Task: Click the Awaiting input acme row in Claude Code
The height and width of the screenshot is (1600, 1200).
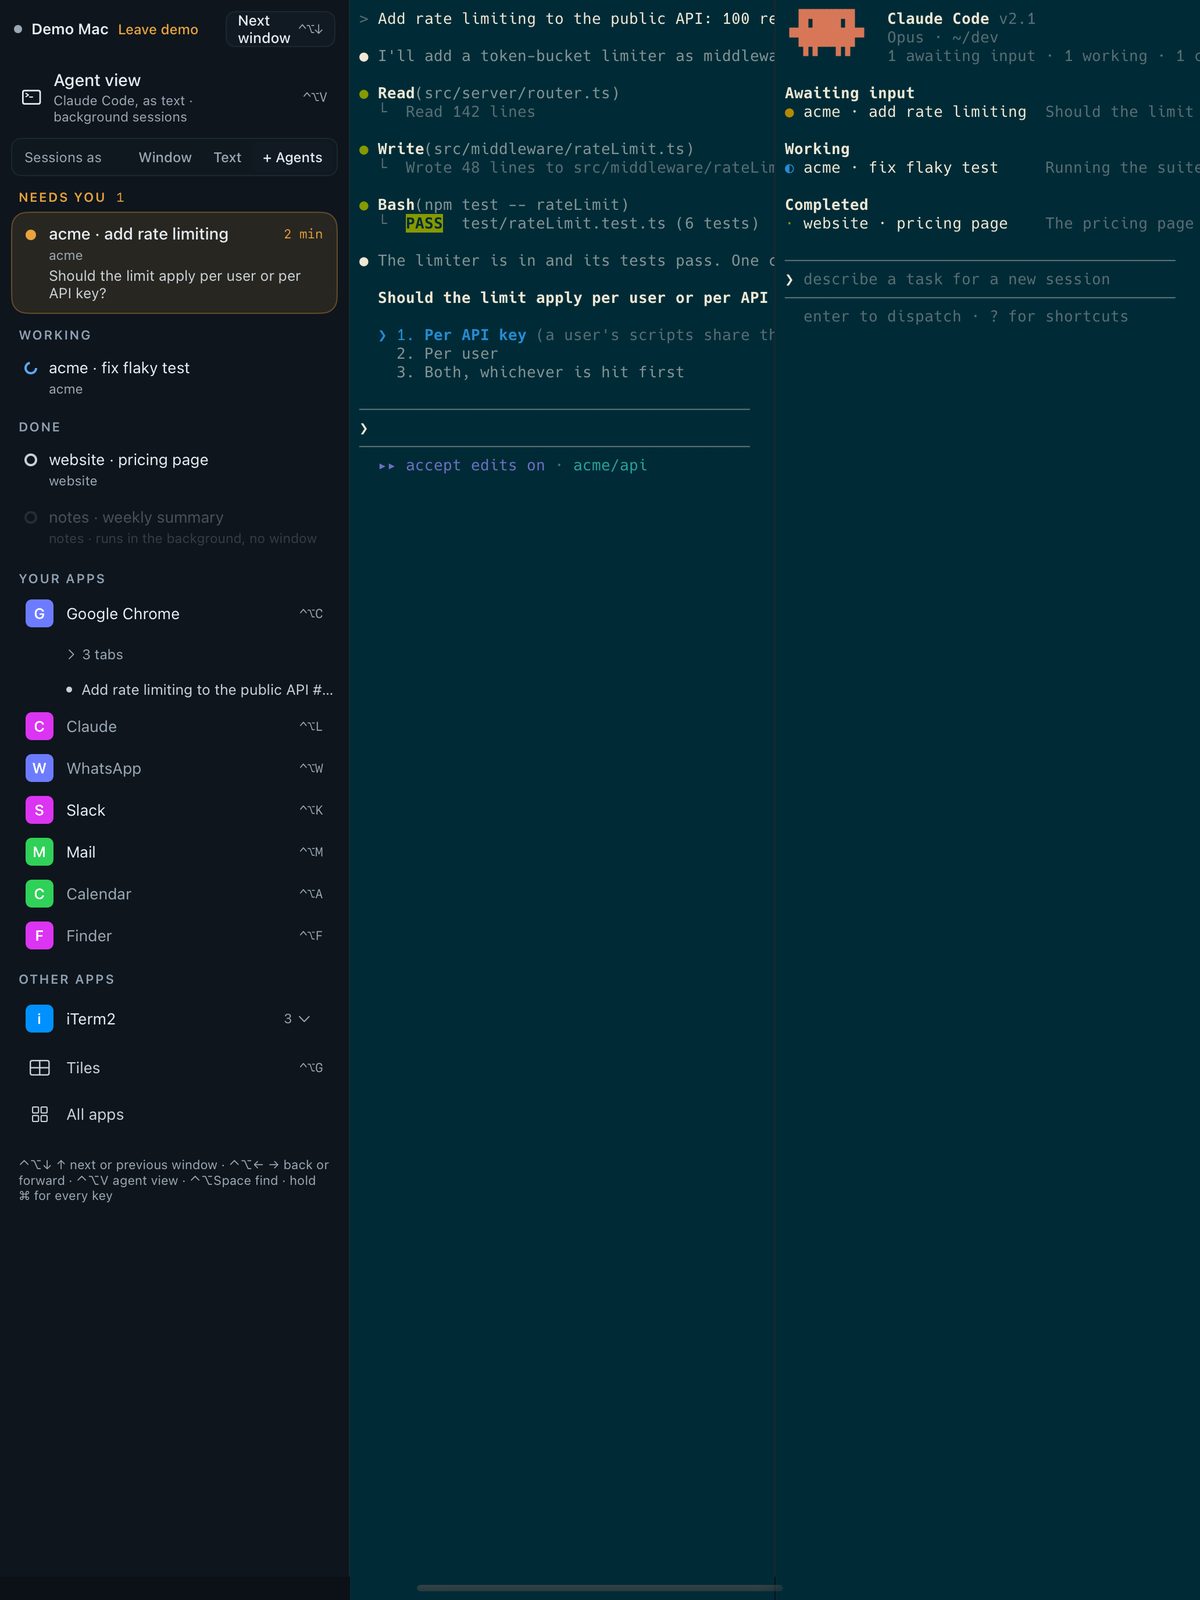Action: pyautogui.click(x=992, y=112)
